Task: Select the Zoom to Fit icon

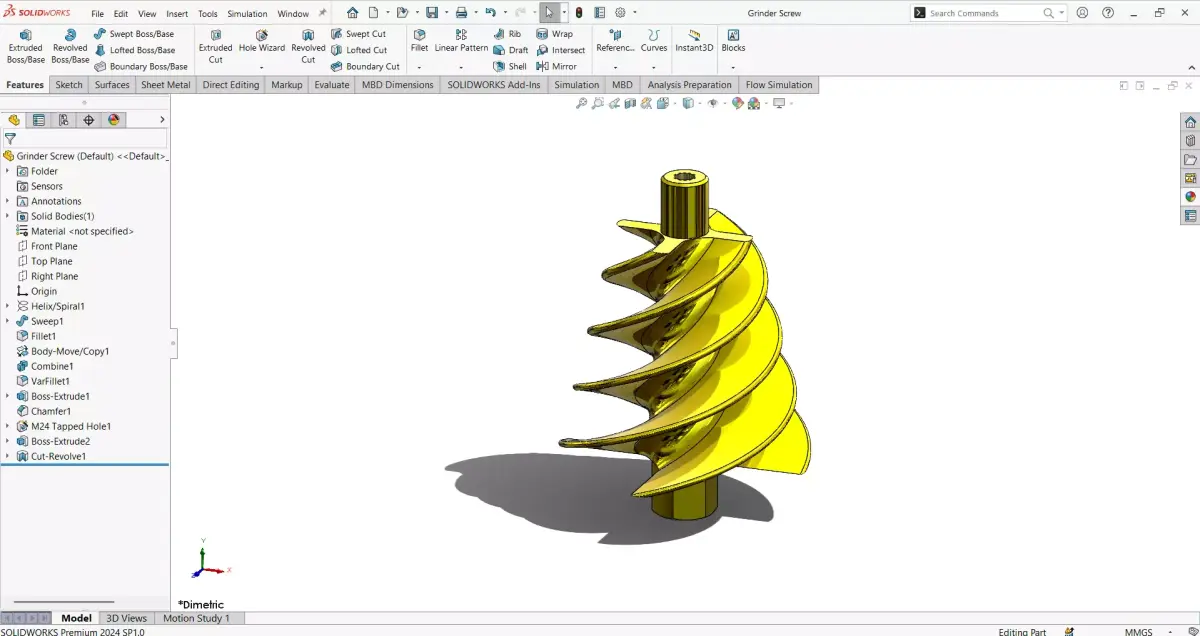Action: coord(582,103)
